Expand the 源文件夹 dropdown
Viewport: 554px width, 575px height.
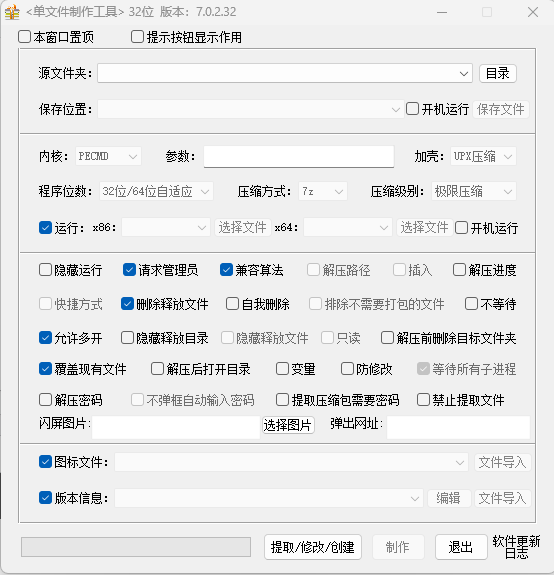[x=463, y=74]
